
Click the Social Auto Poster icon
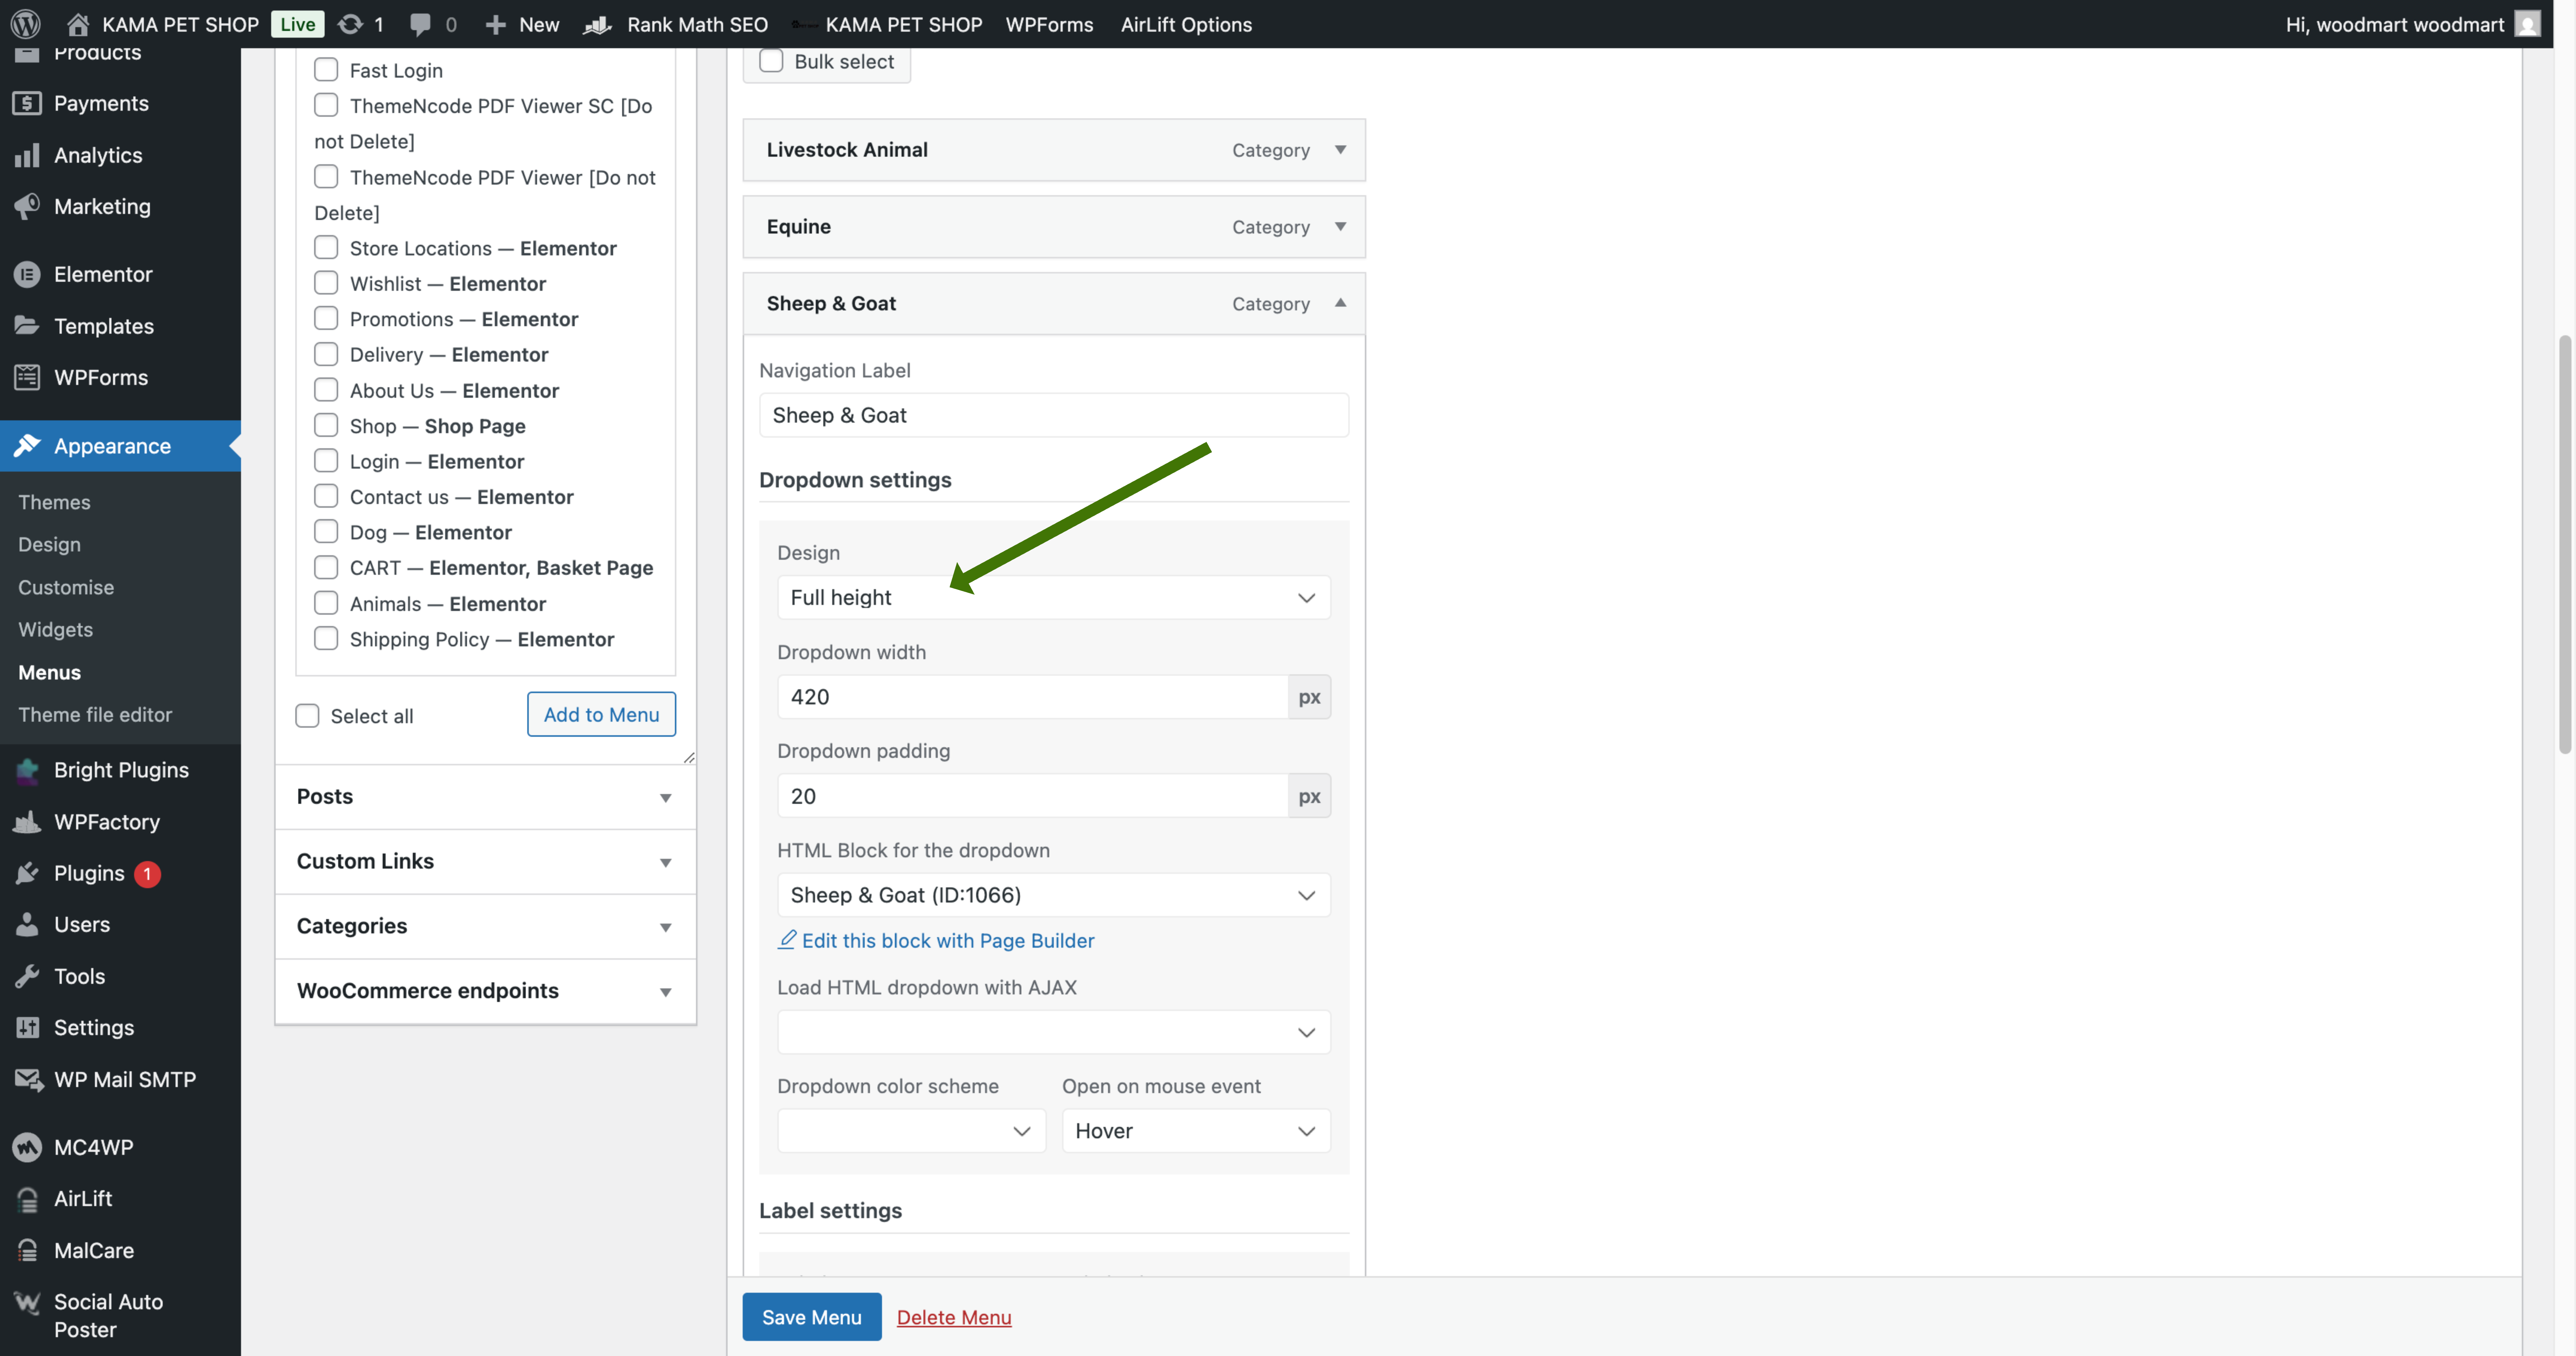coord(27,1302)
